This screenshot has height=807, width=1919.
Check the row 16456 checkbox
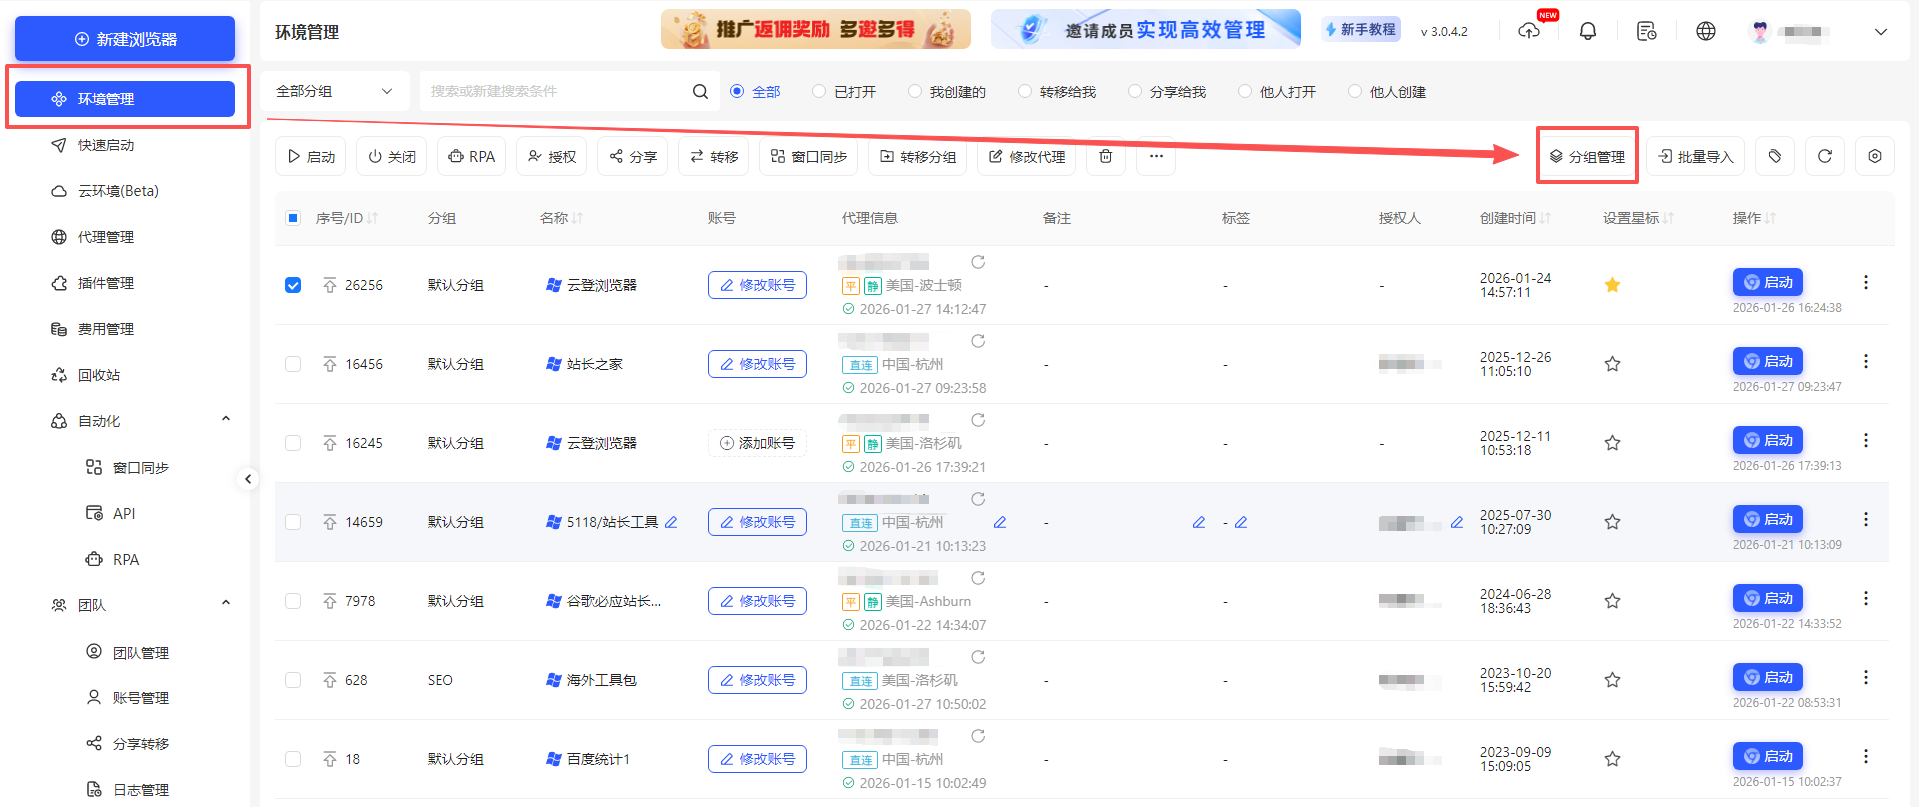coord(293,364)
